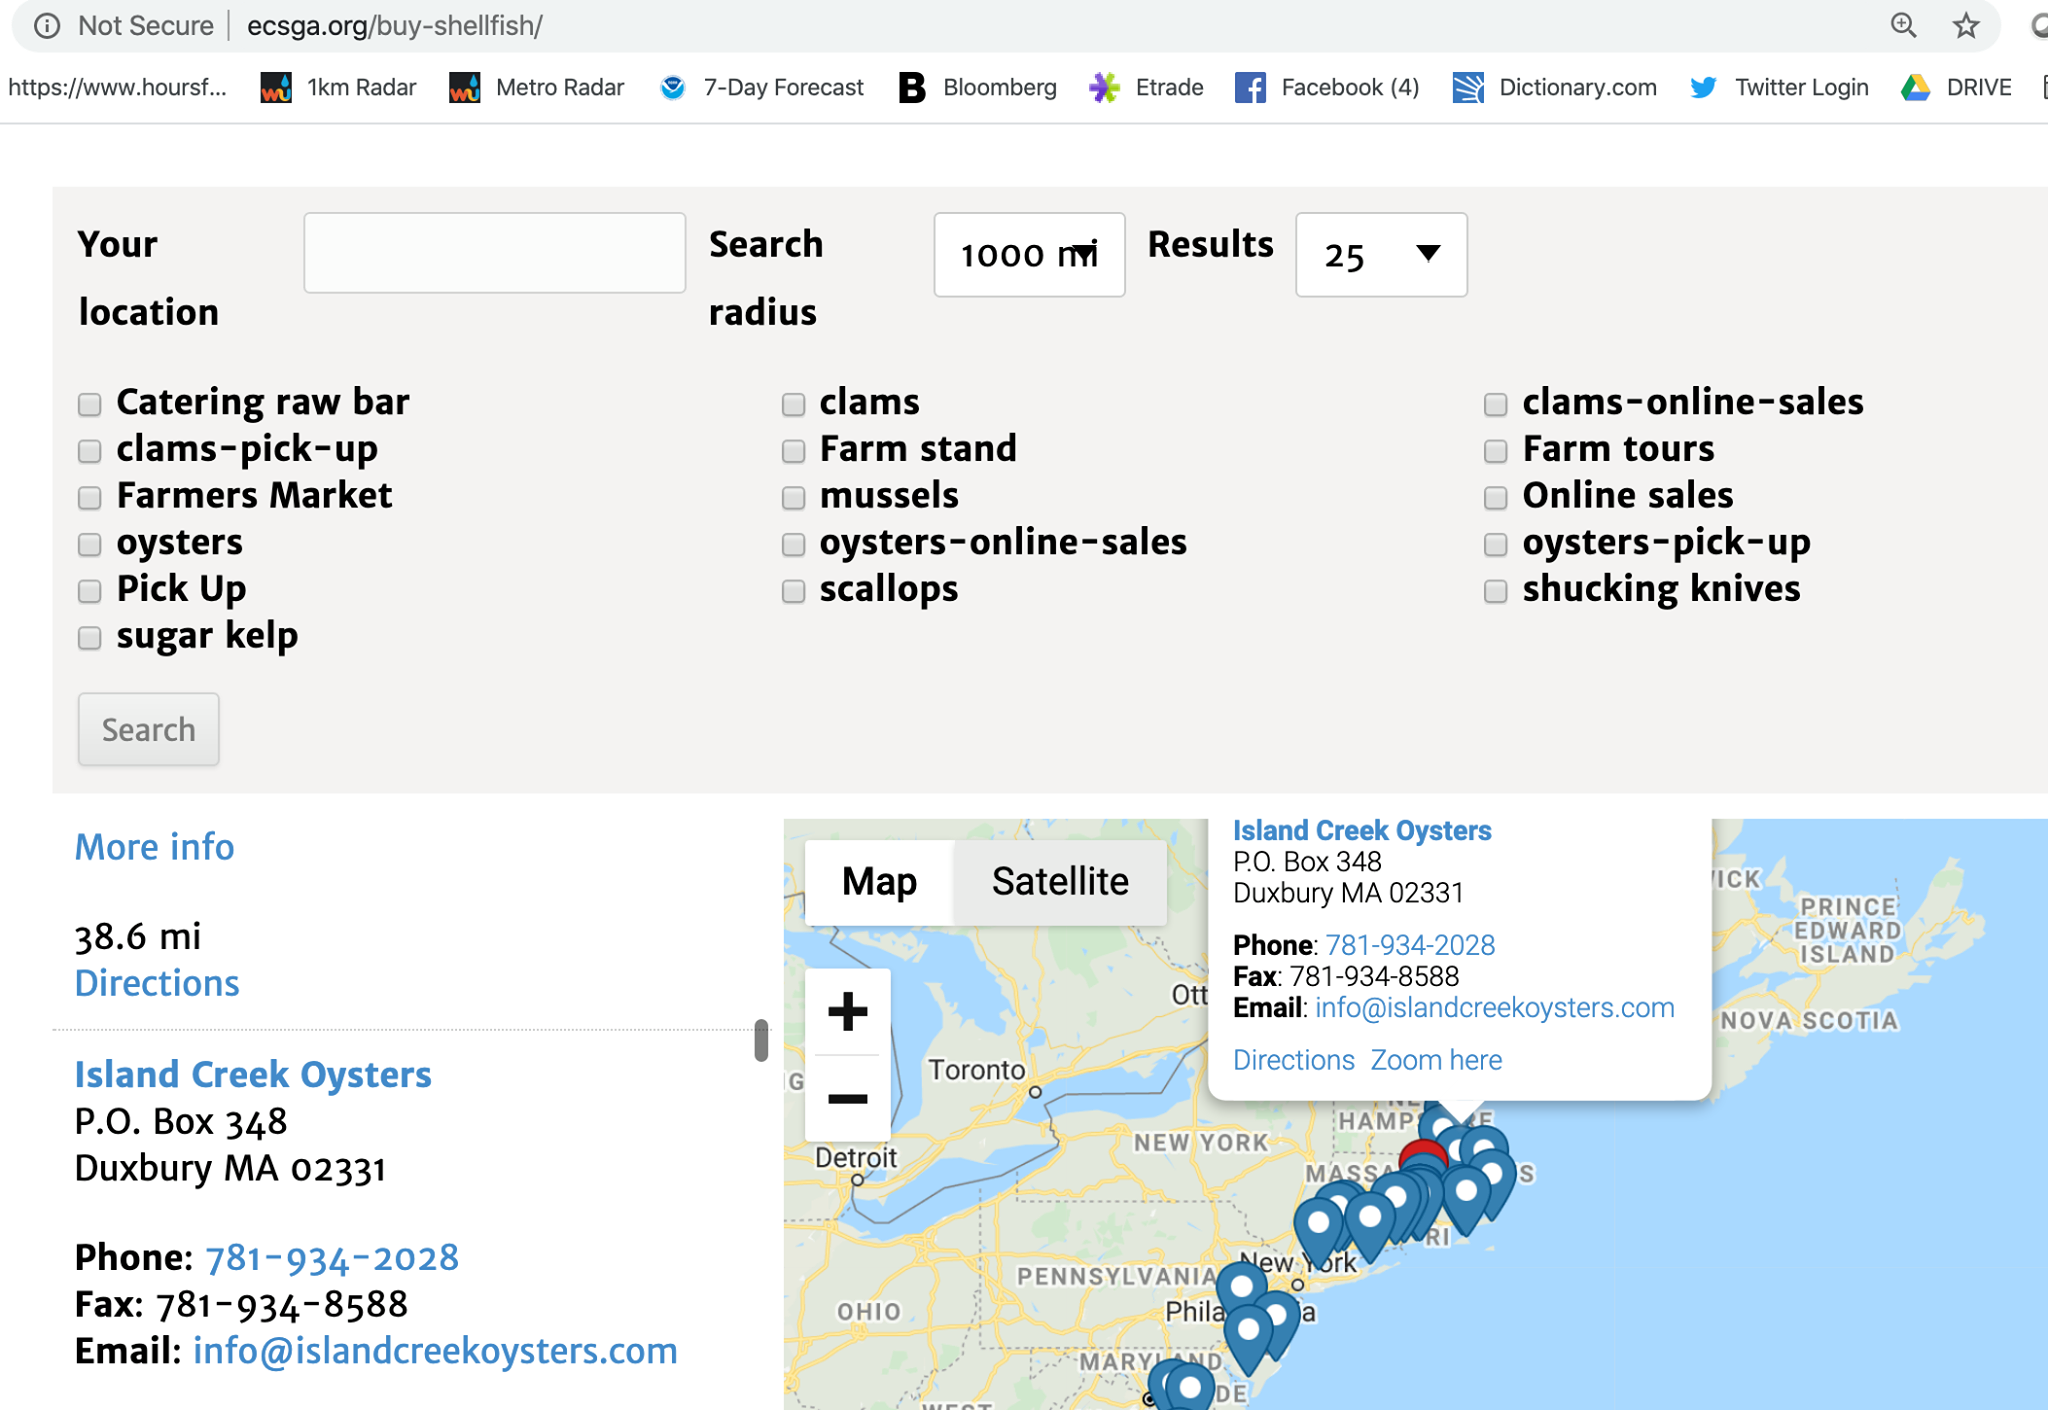
Task: Bookmark this page with the star icon
Action: pyautogui.click(x=1966, y=26)
